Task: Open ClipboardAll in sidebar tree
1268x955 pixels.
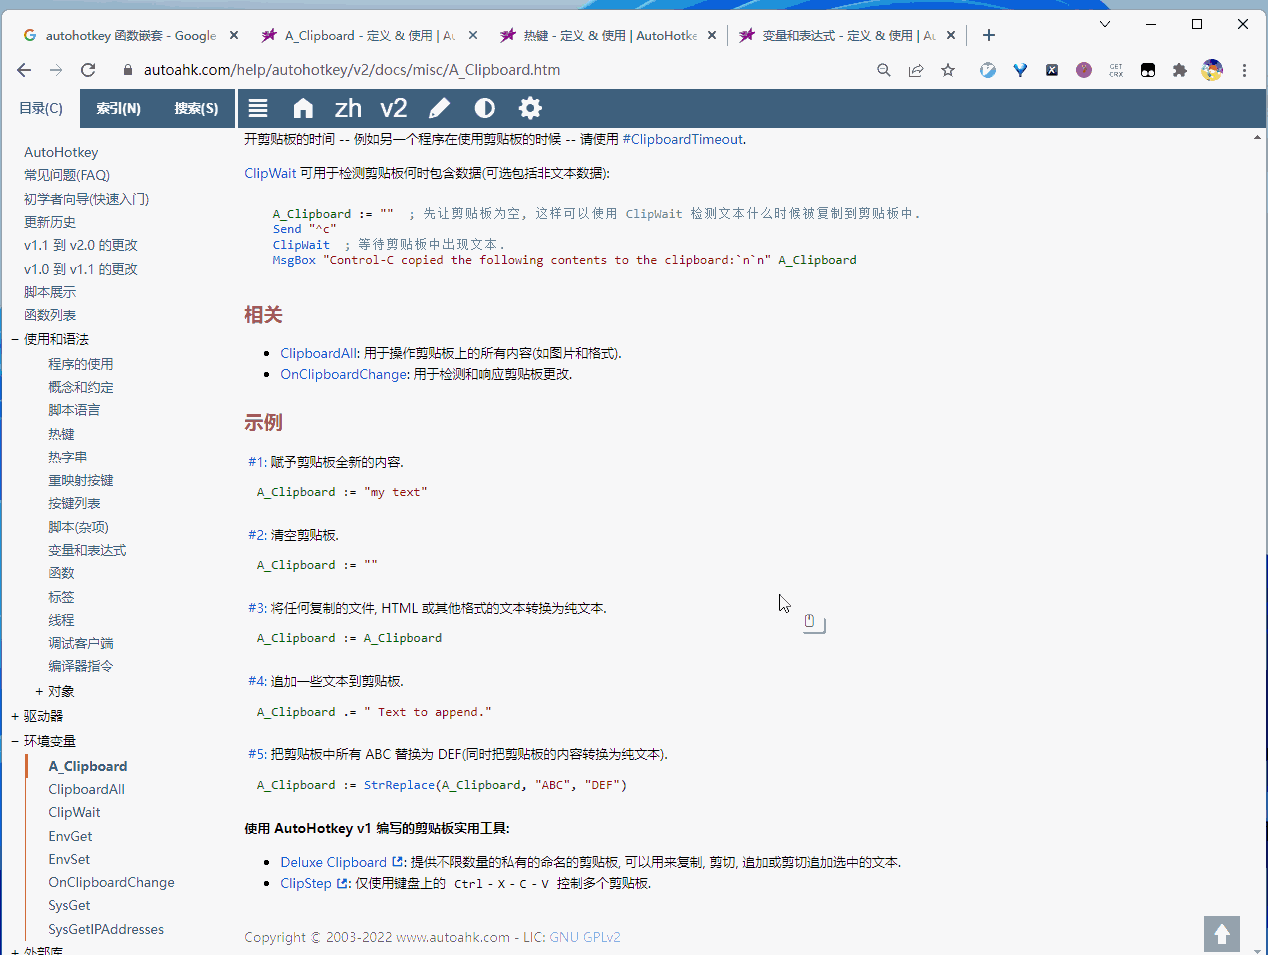Action: 87,789
